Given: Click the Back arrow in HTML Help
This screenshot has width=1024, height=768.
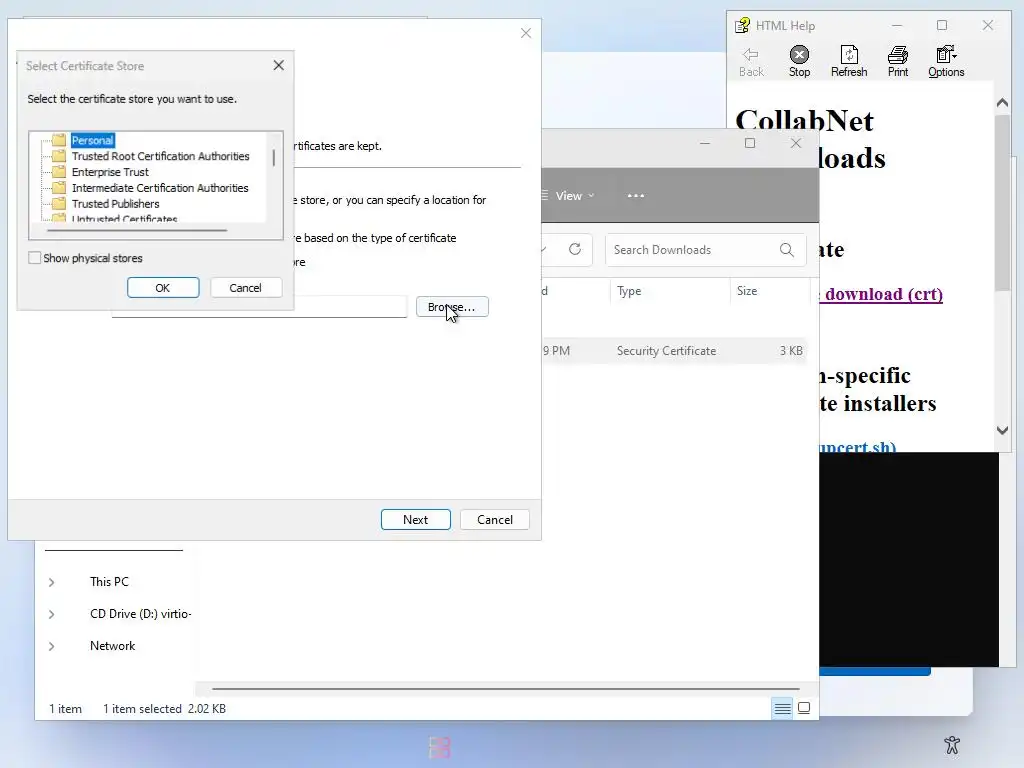Looking at the screenshot, I should tap(750, 54).
